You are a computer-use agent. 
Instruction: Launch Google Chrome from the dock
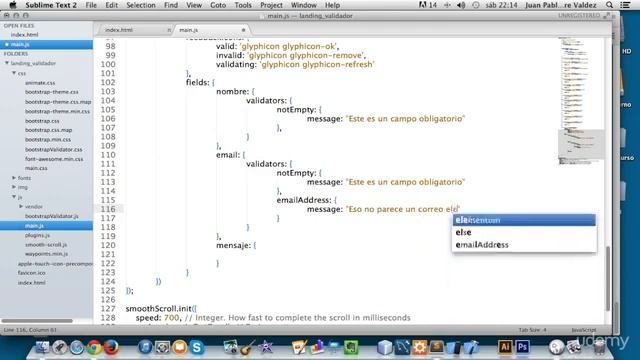tap(94, 347)
